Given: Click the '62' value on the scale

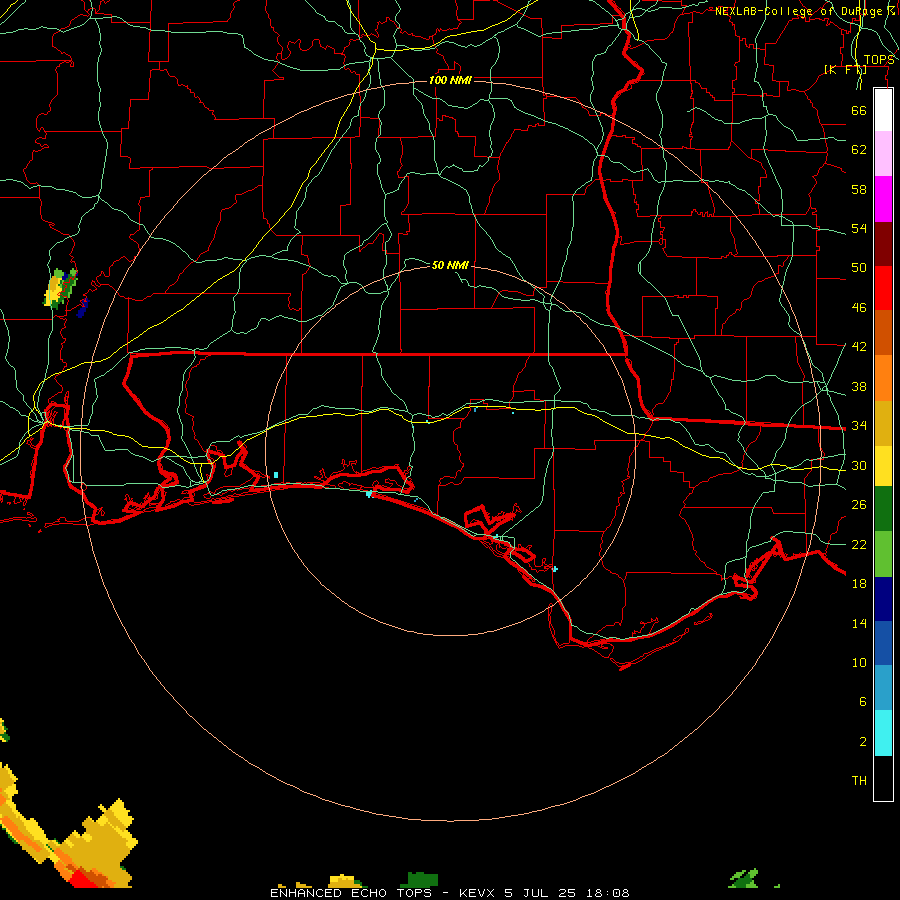Looking at the screenshot, I should (859, 150).
